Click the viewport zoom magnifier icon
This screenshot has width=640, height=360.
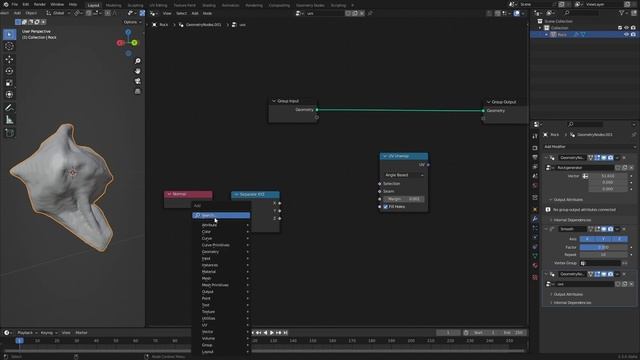(x=138, y=61)
